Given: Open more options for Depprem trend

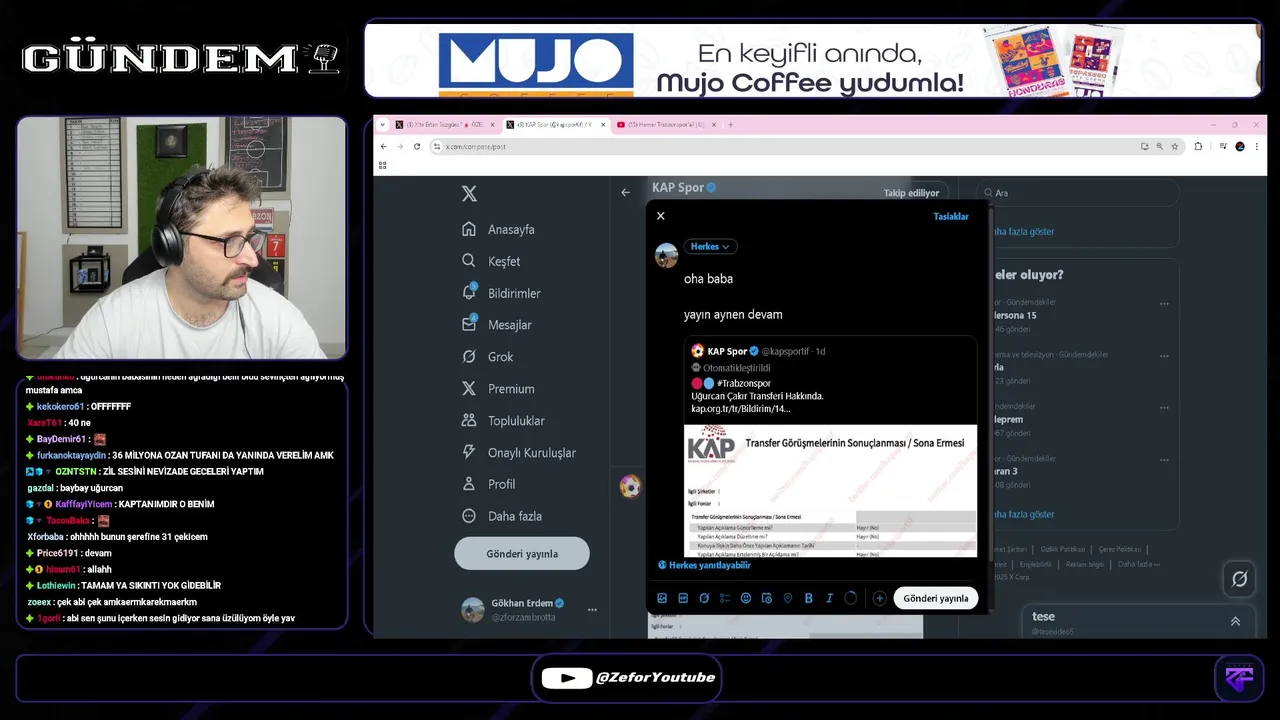Looking at the screenshot, I should tap(1164, 407).
